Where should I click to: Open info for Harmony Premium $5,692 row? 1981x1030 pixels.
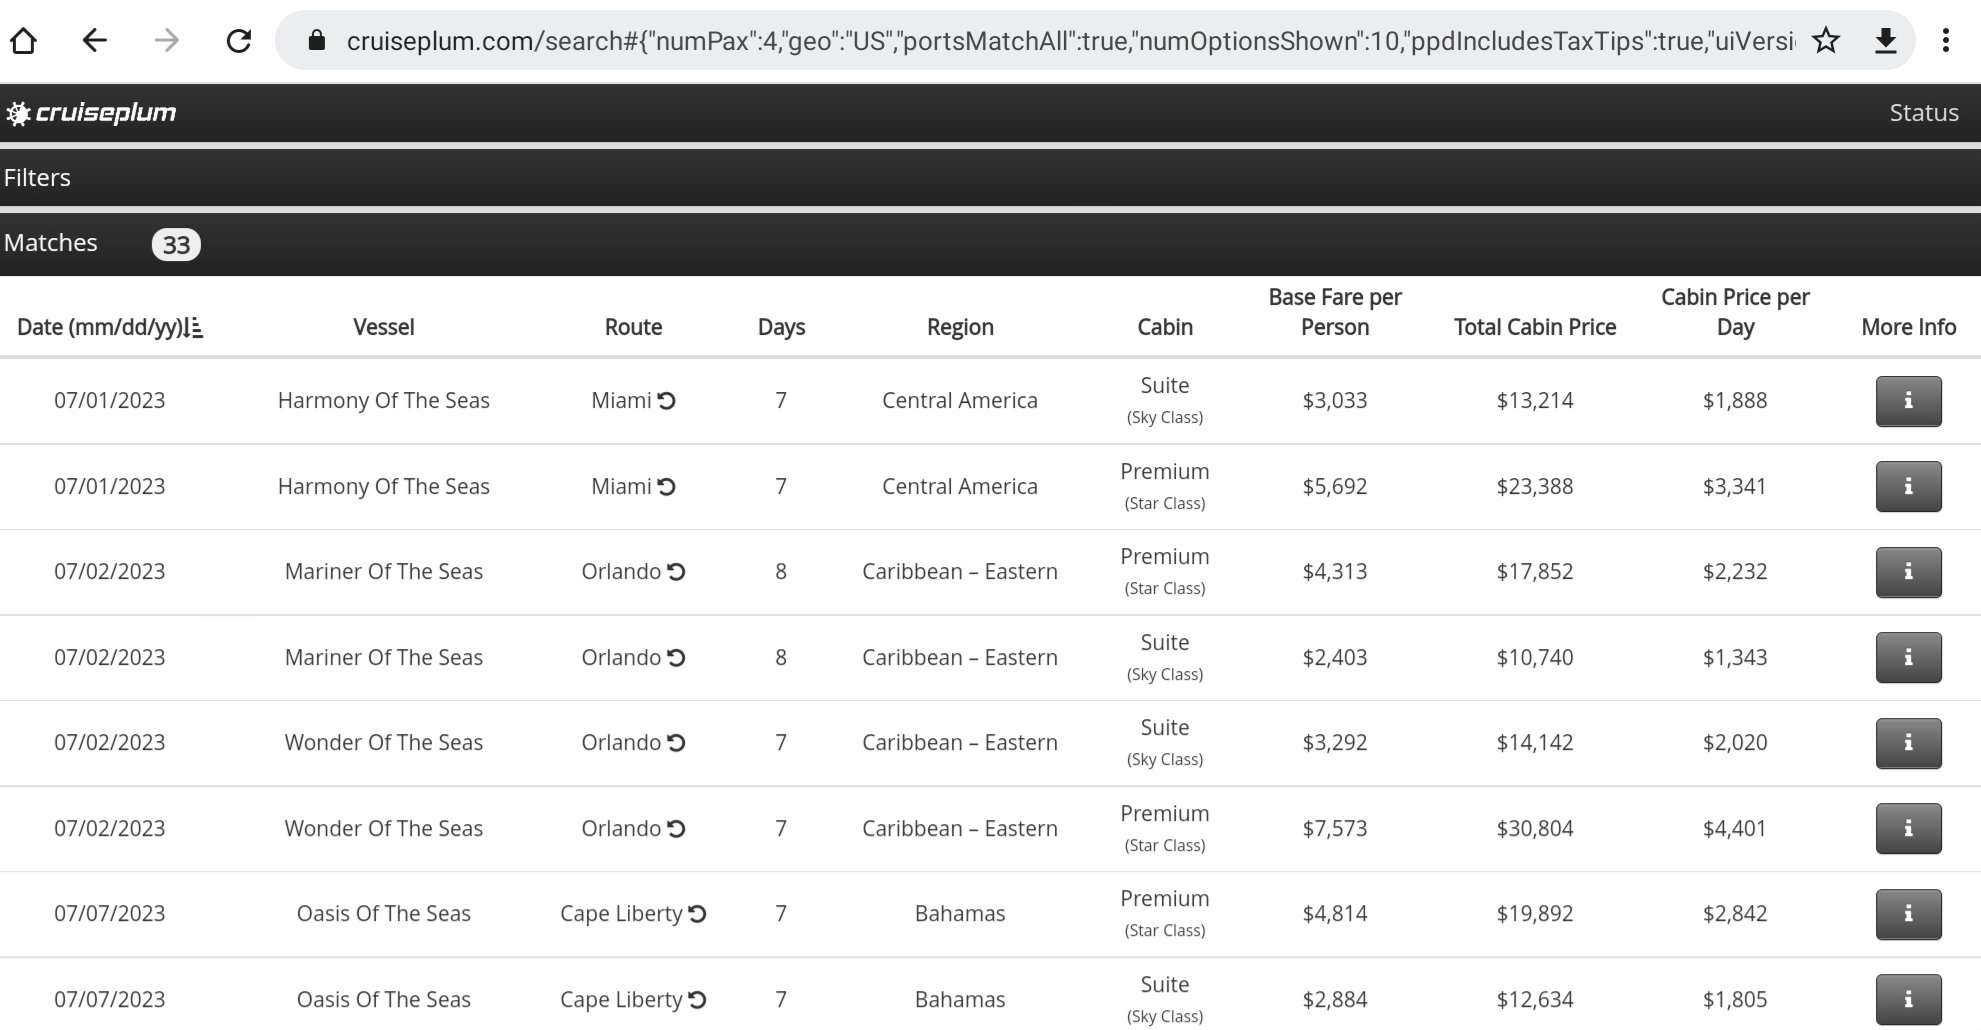tap(1908, 487)
